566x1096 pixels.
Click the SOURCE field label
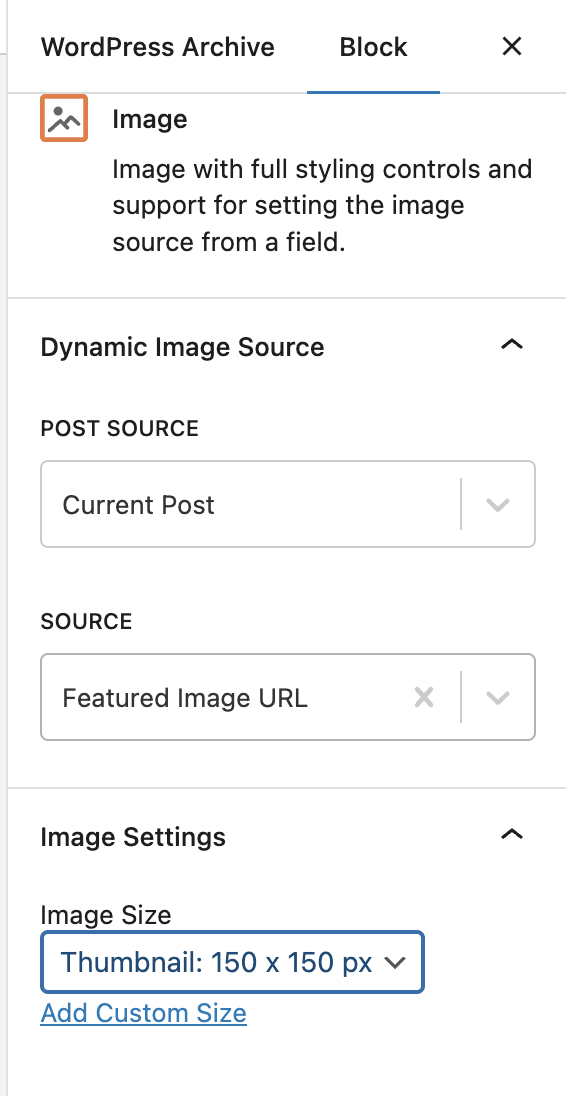pos(86,621)
